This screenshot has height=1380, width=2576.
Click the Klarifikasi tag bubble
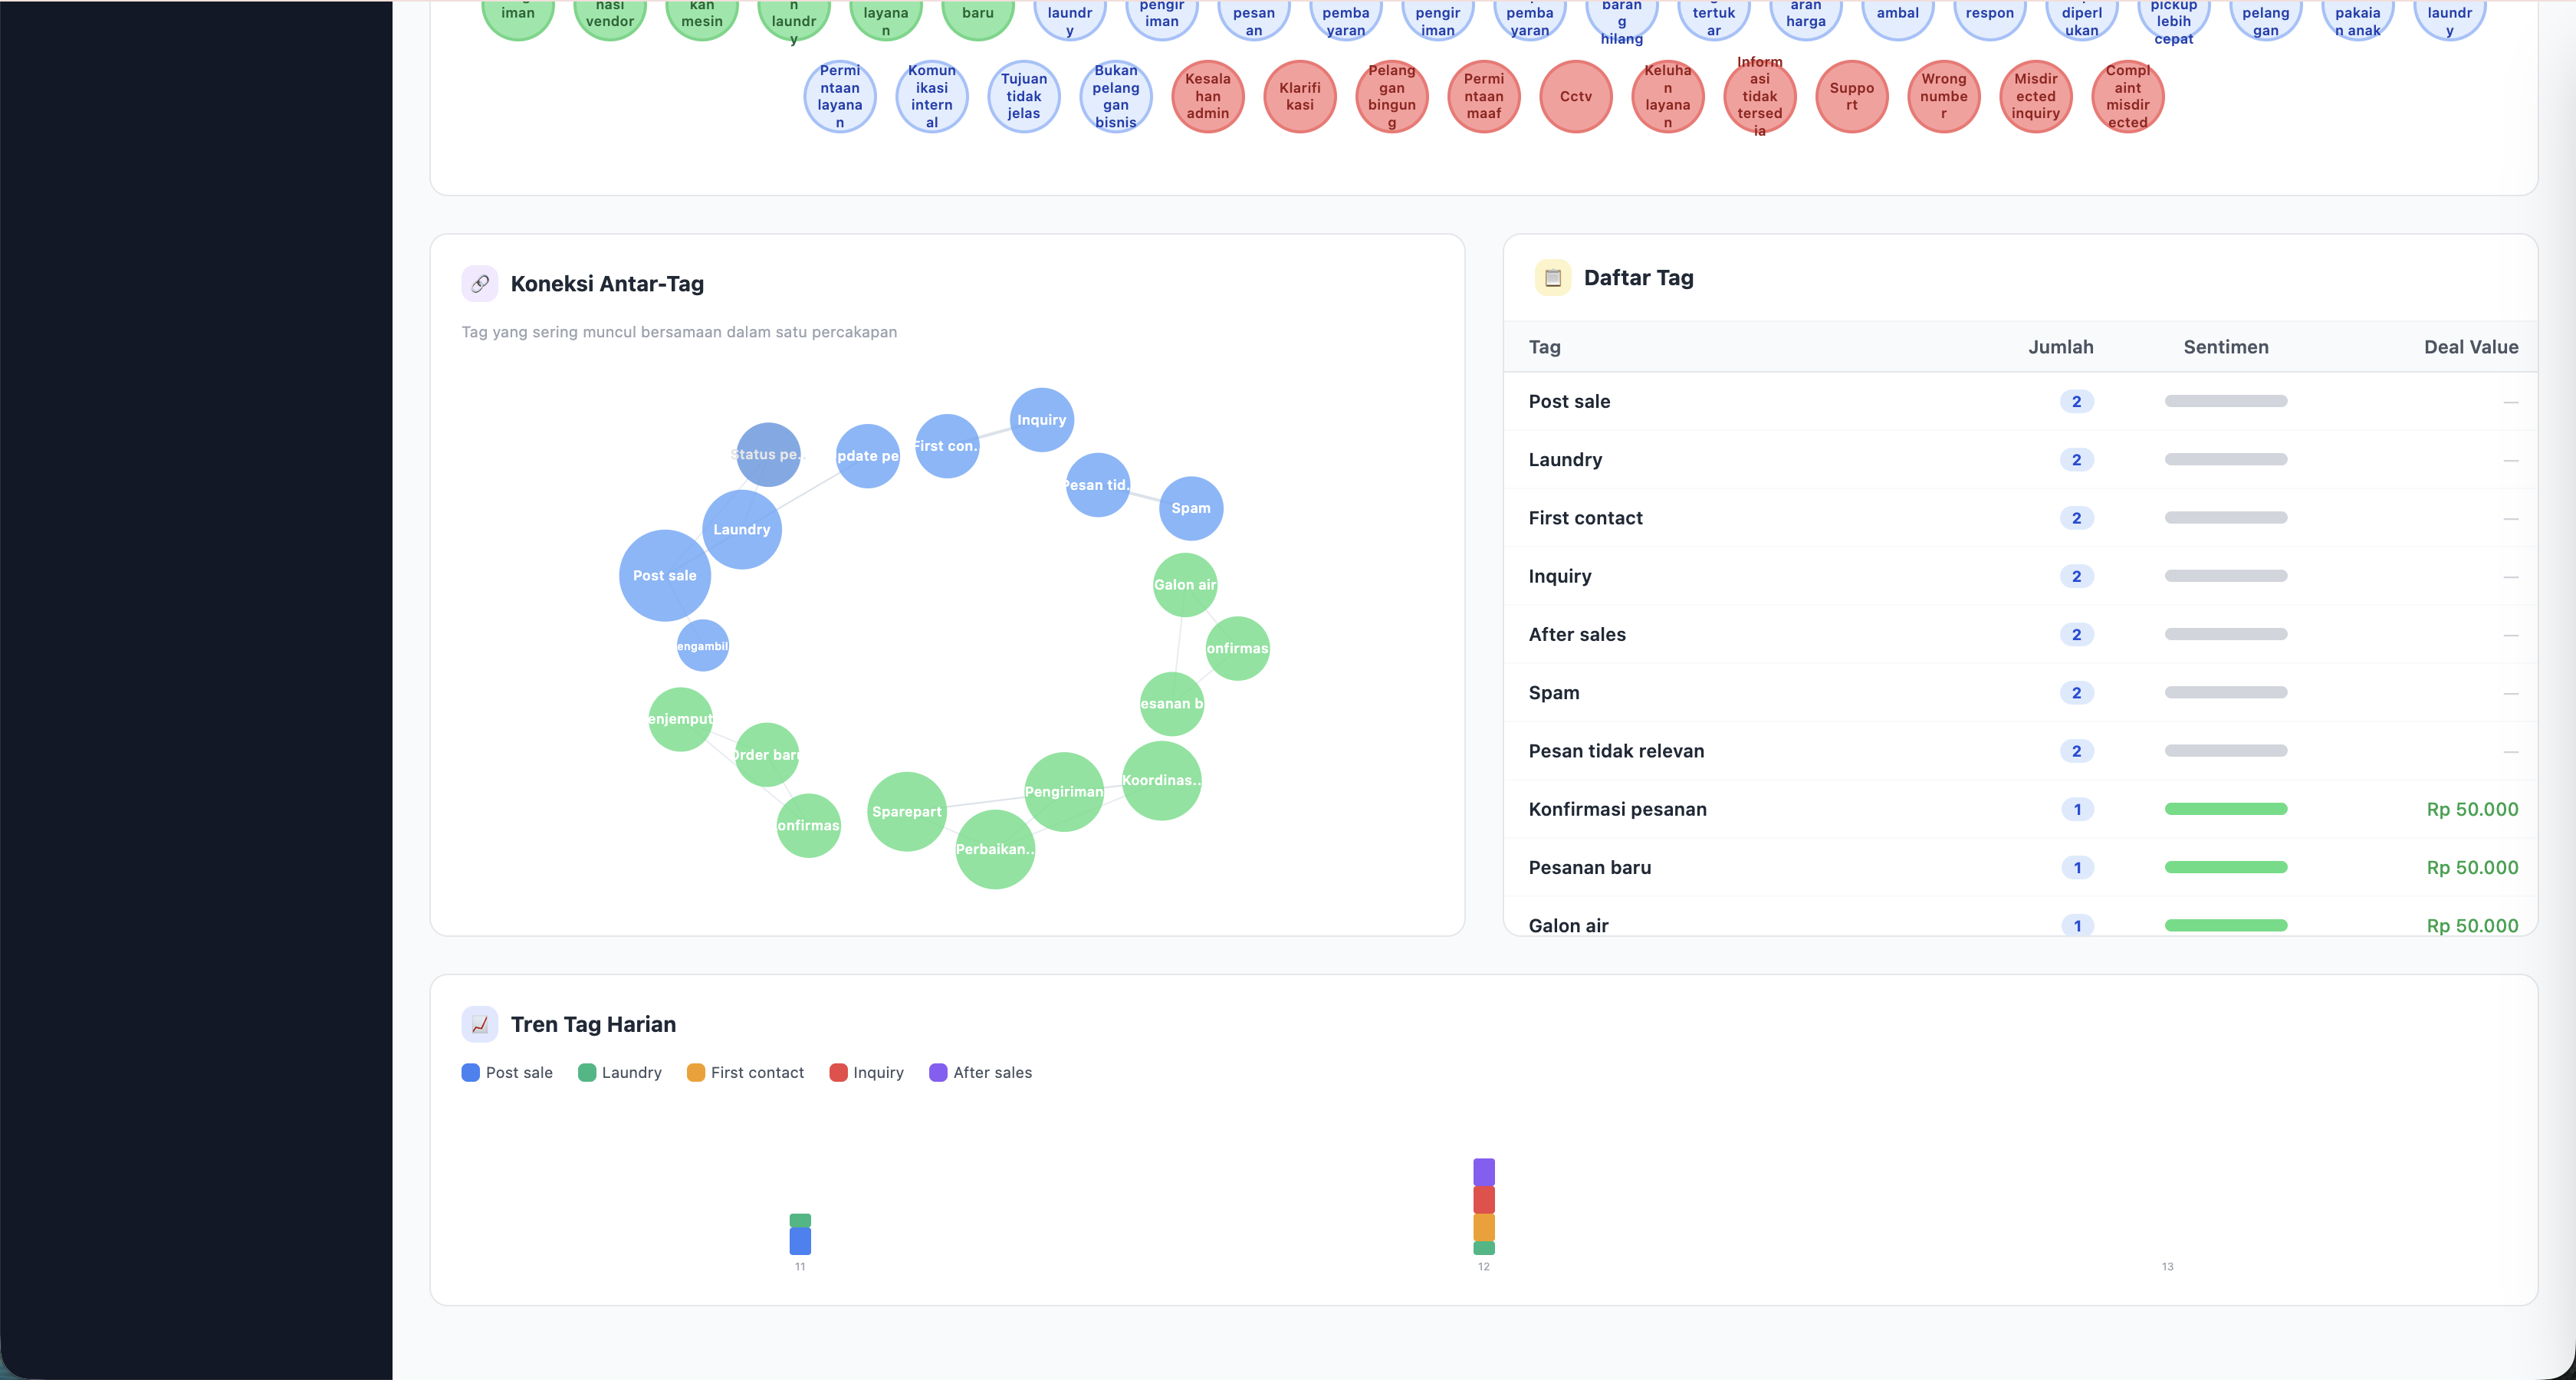point(1299,97)
